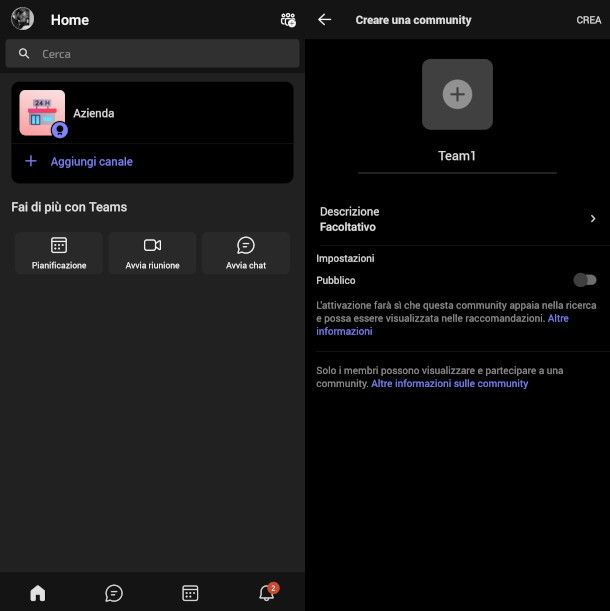Edit the Team1 community name field

457,156
